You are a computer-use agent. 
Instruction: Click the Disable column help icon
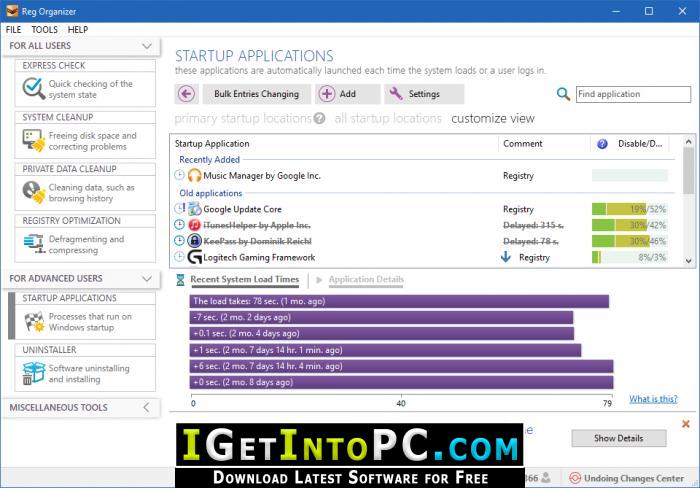pos(602,144)
